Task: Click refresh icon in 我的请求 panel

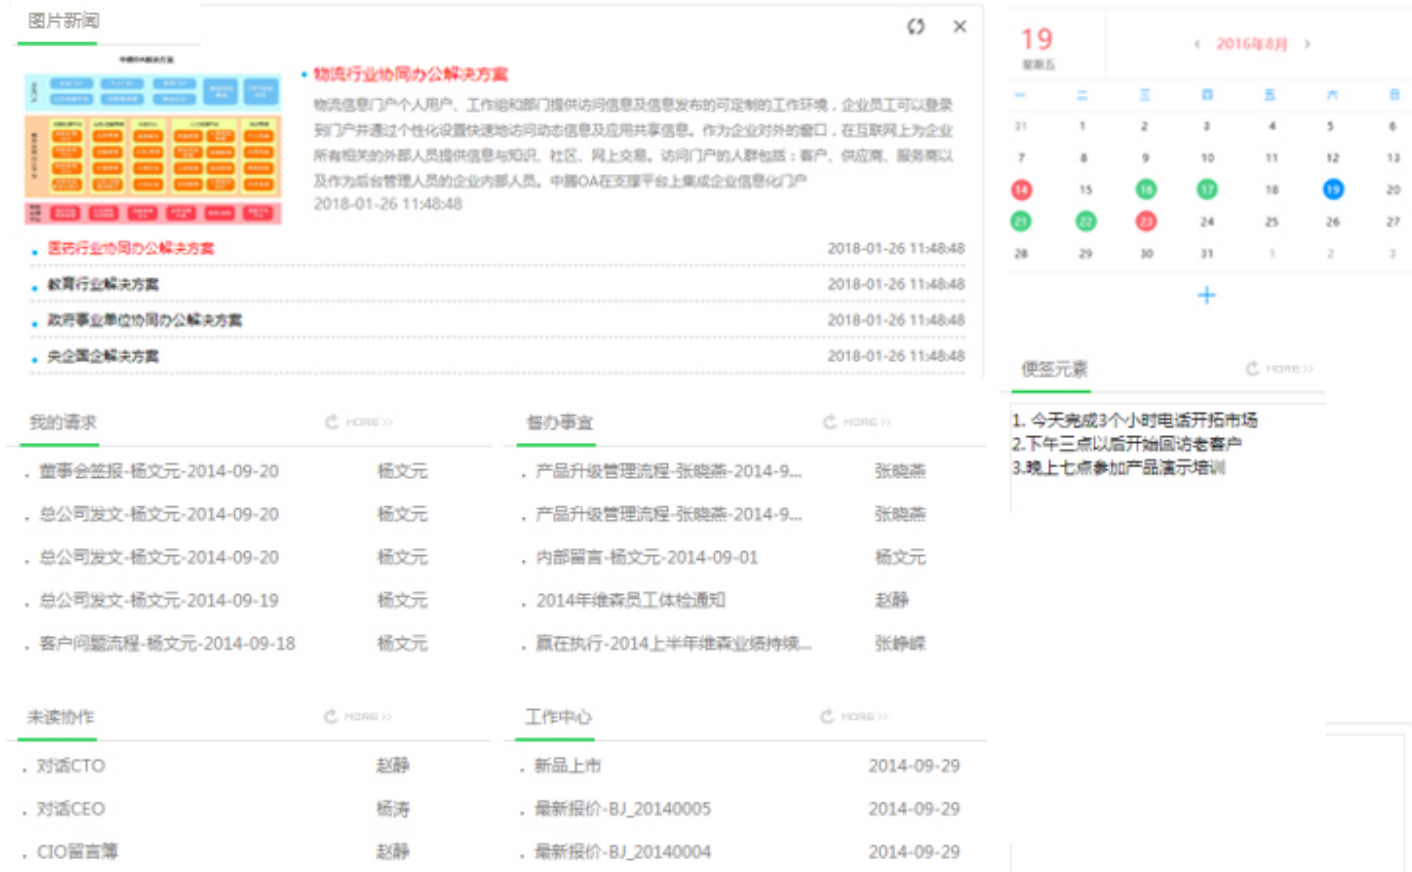Action: (x=332, y=422)
